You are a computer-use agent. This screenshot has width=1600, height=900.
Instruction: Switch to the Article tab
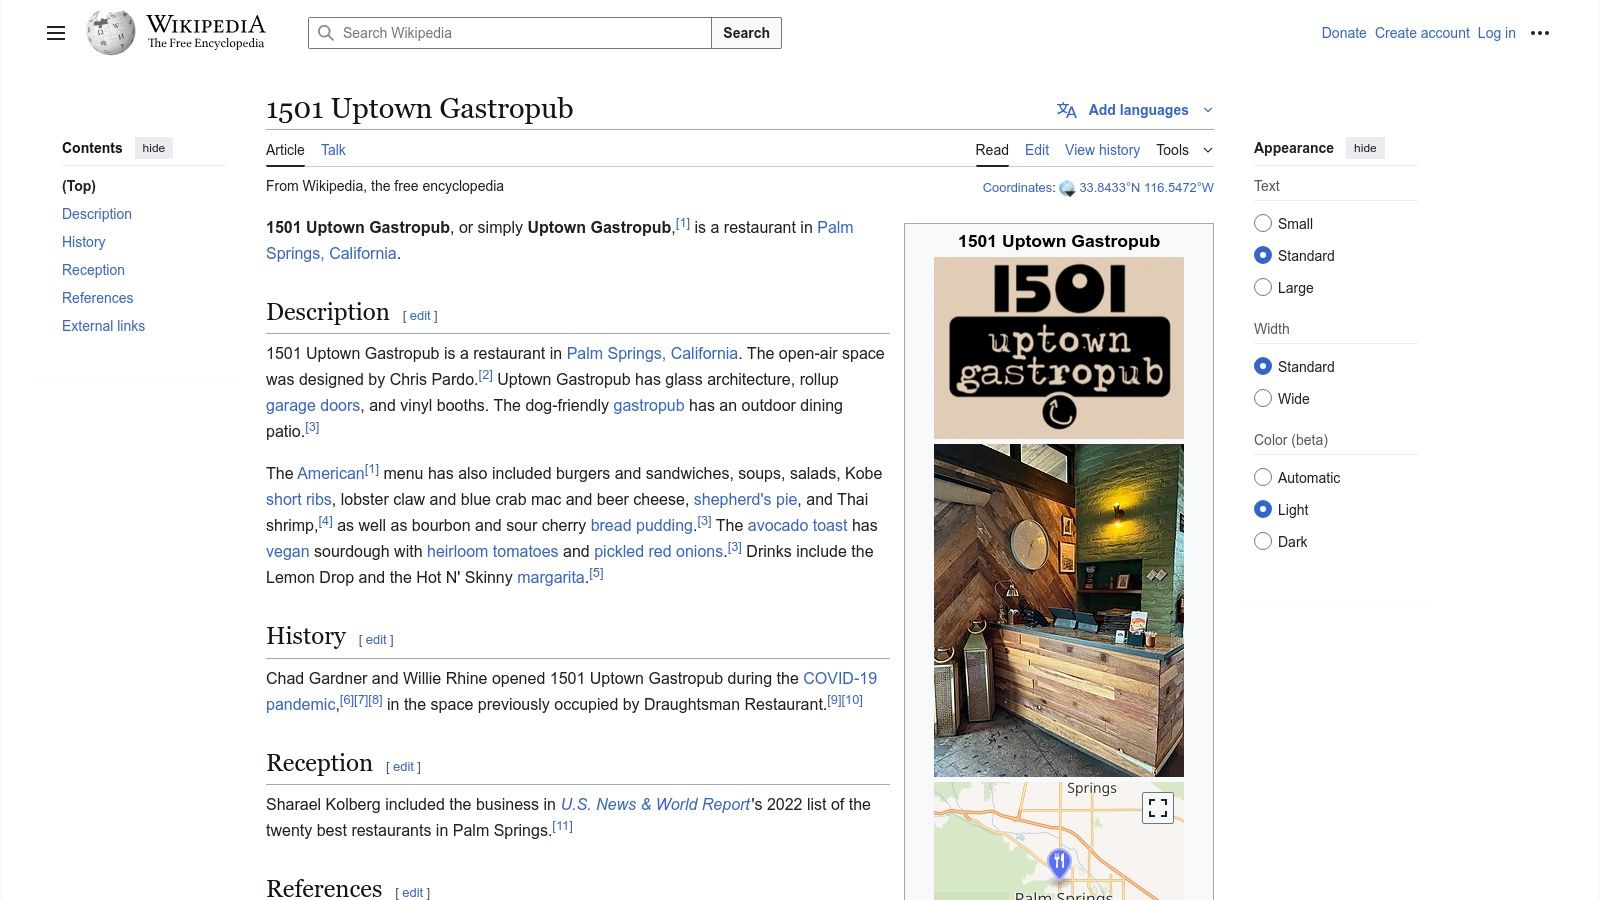tap(285, 150)
